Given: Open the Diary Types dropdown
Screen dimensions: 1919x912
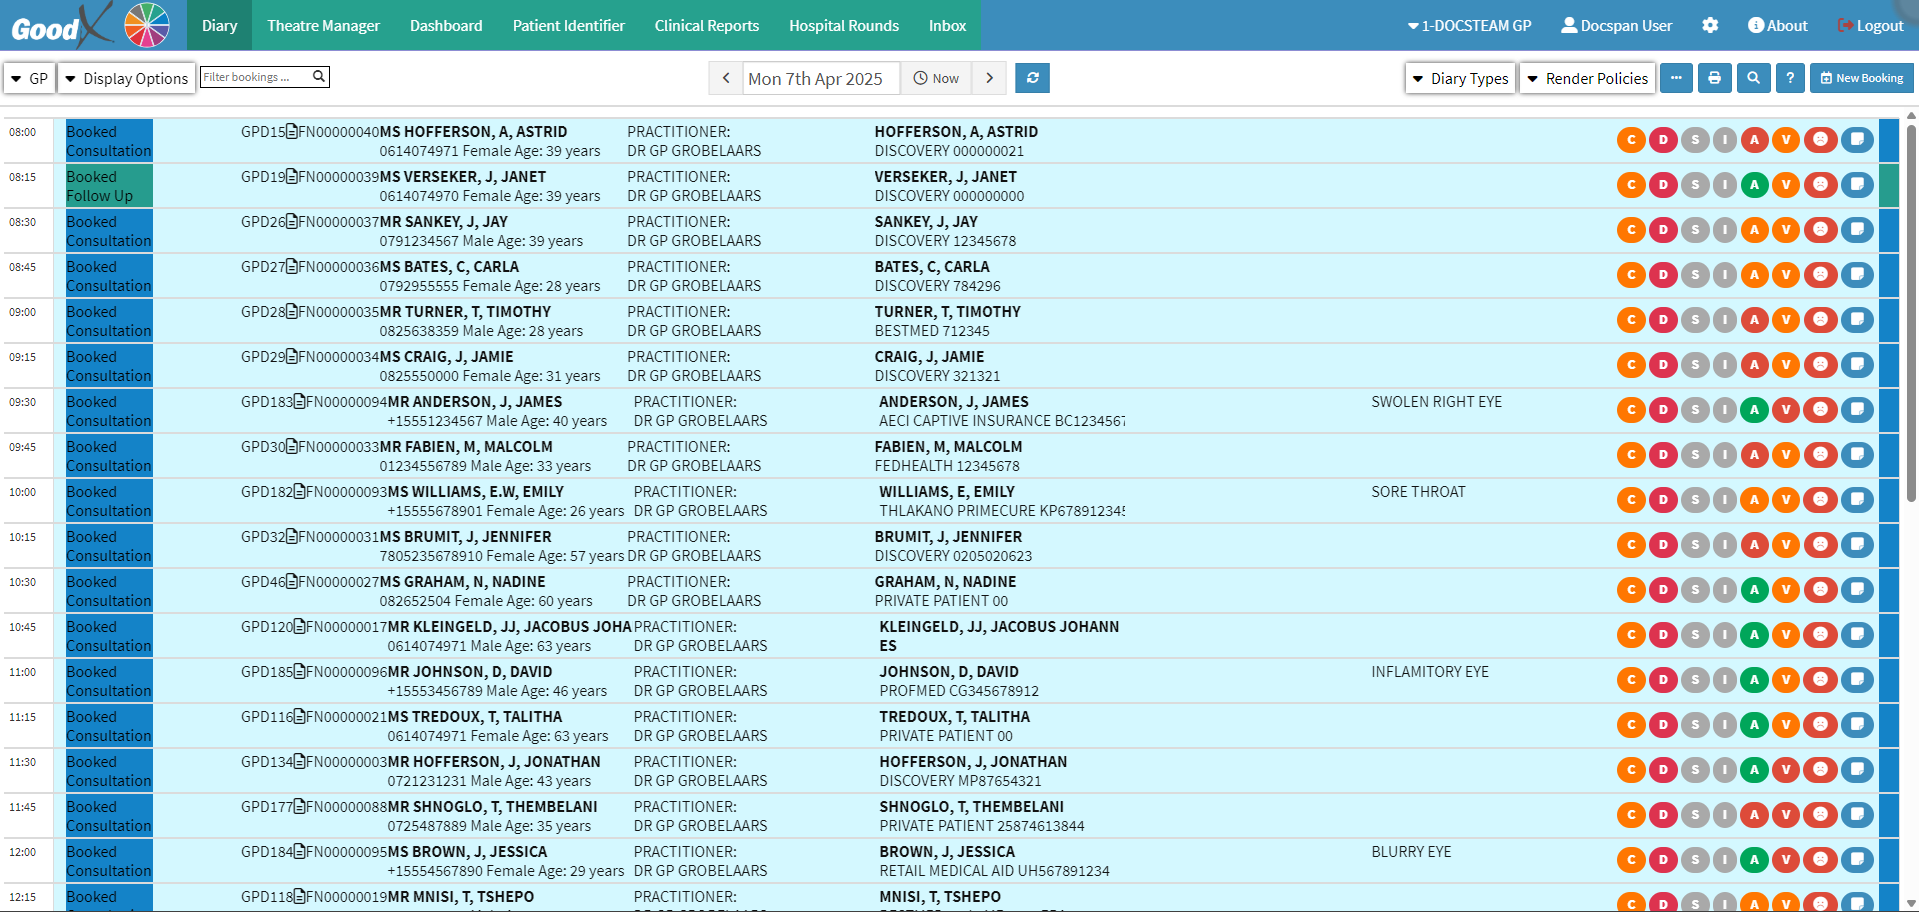Looking at the screenshot, I should [1460, 78].
